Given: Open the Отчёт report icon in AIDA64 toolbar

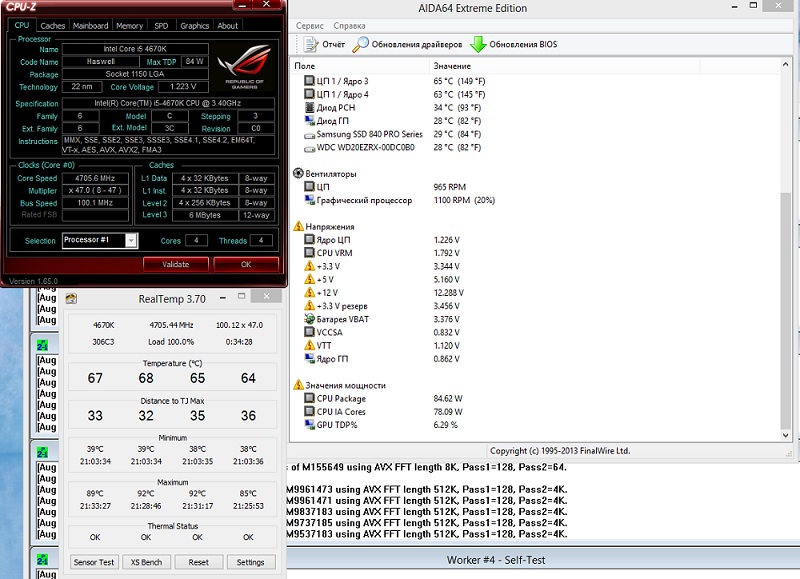Looking at the screenshot, I should coord(311,44).
